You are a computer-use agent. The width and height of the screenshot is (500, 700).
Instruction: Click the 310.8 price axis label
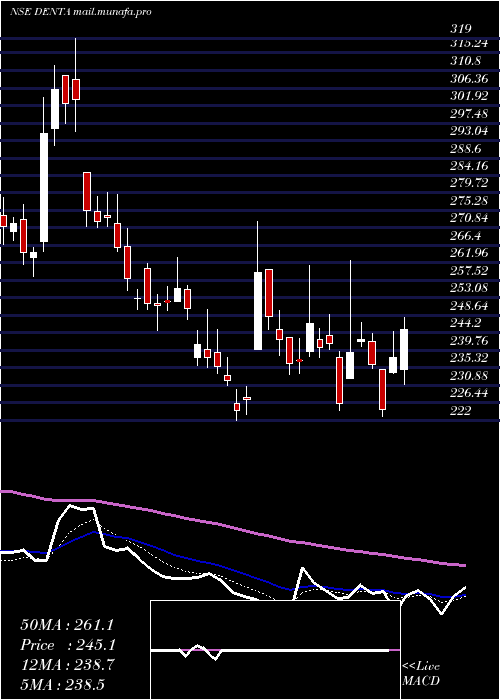[x=465, y=61]
